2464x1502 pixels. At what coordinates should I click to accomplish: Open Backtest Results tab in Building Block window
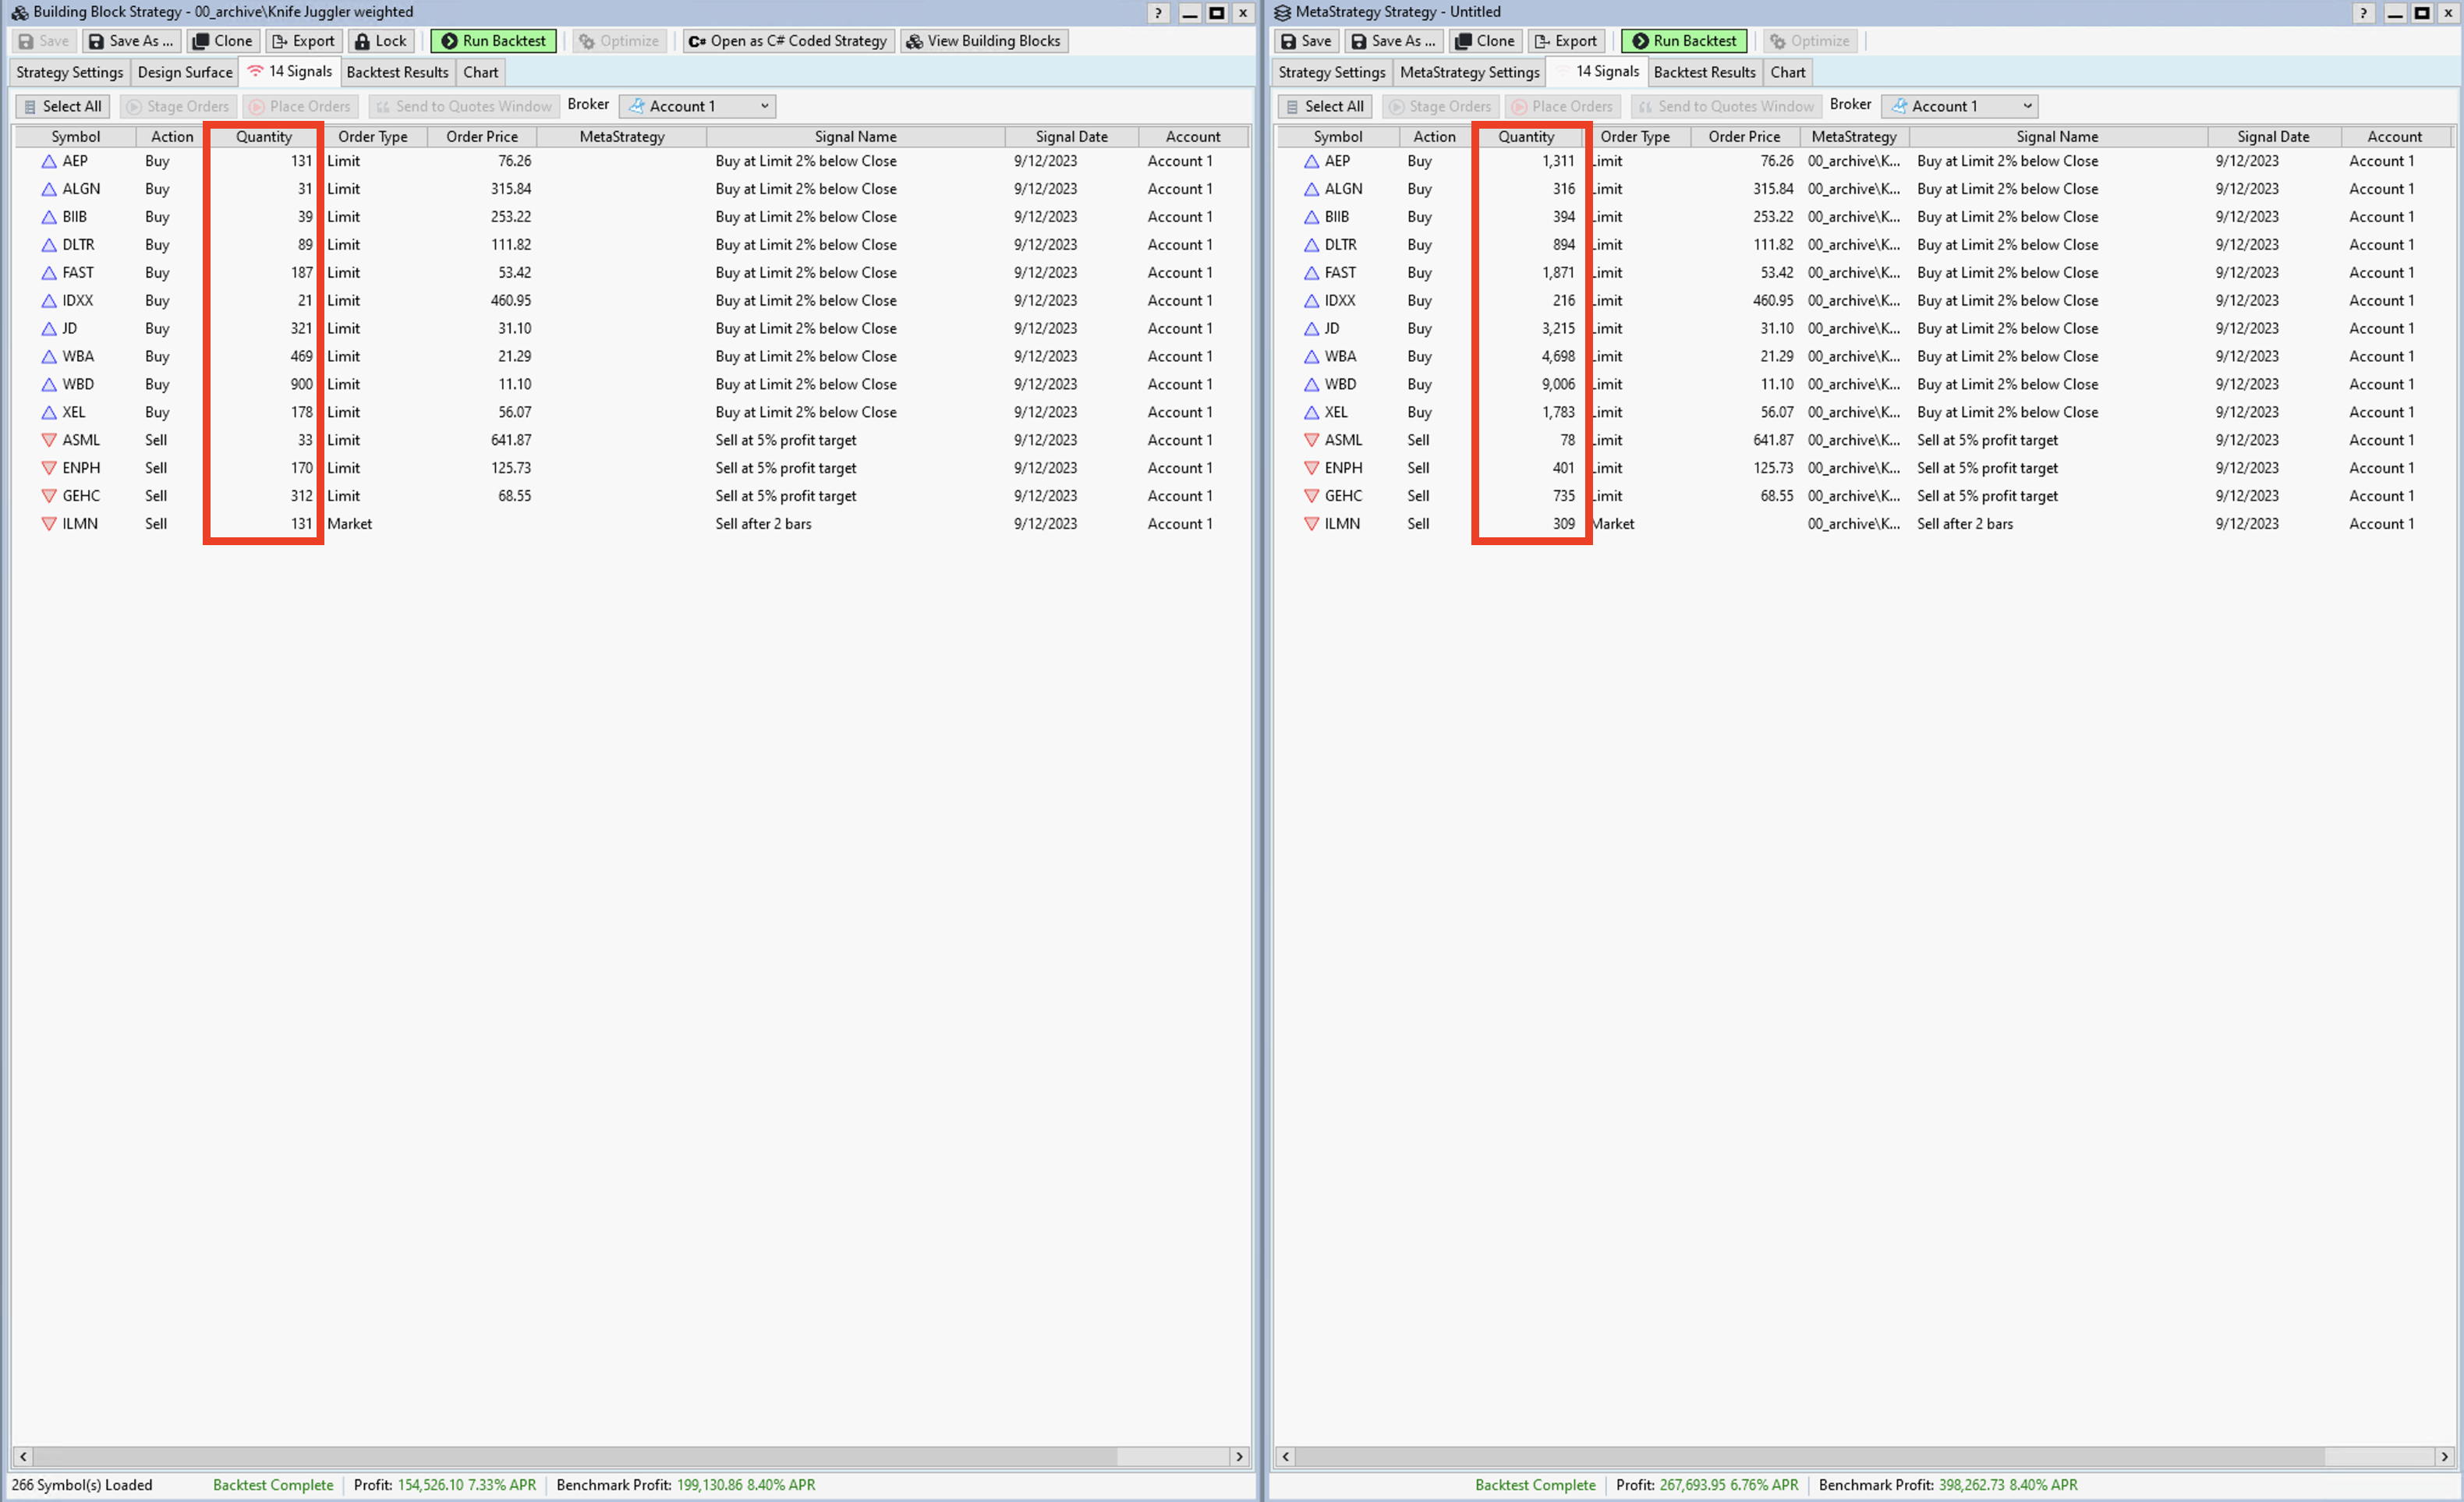click(x=397, y=72)
